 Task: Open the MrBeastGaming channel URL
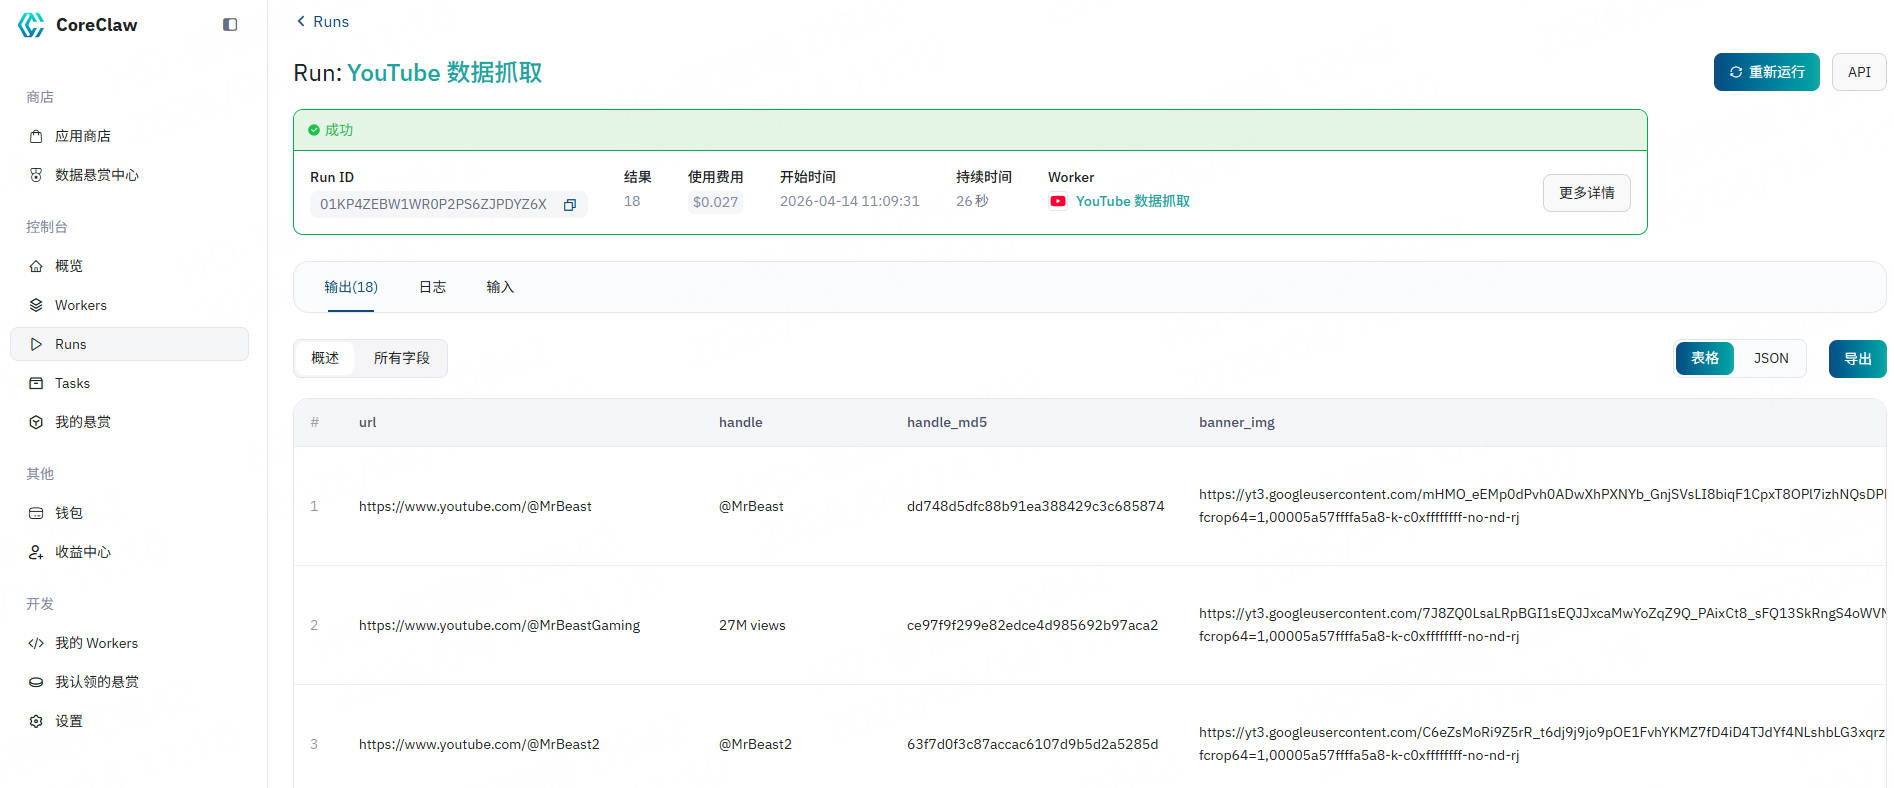pos(499,625)
